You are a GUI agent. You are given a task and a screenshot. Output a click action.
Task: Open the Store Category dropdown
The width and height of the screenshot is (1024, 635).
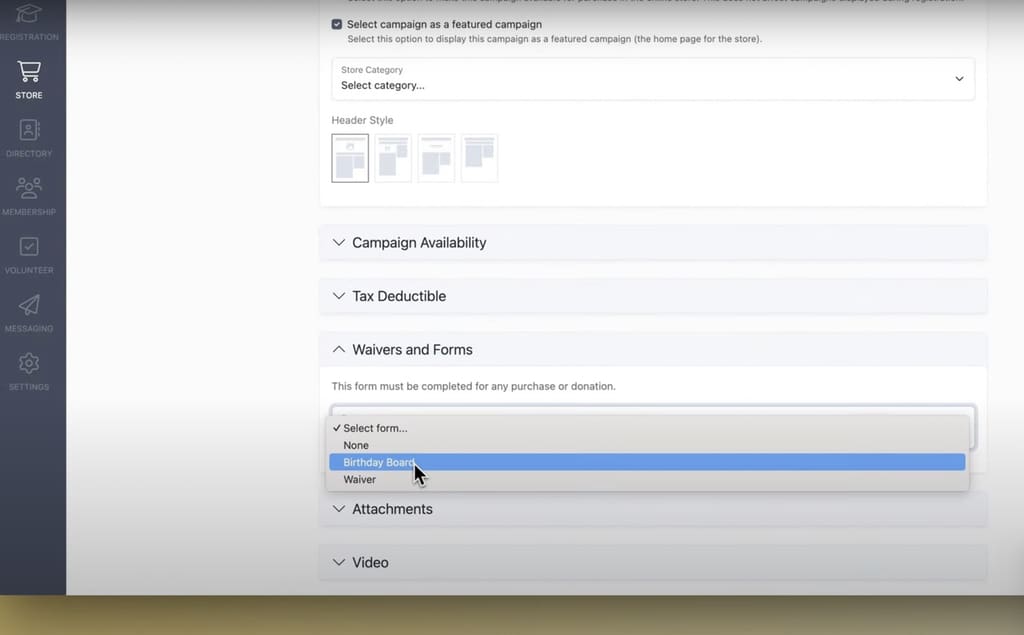coord(653,78)
